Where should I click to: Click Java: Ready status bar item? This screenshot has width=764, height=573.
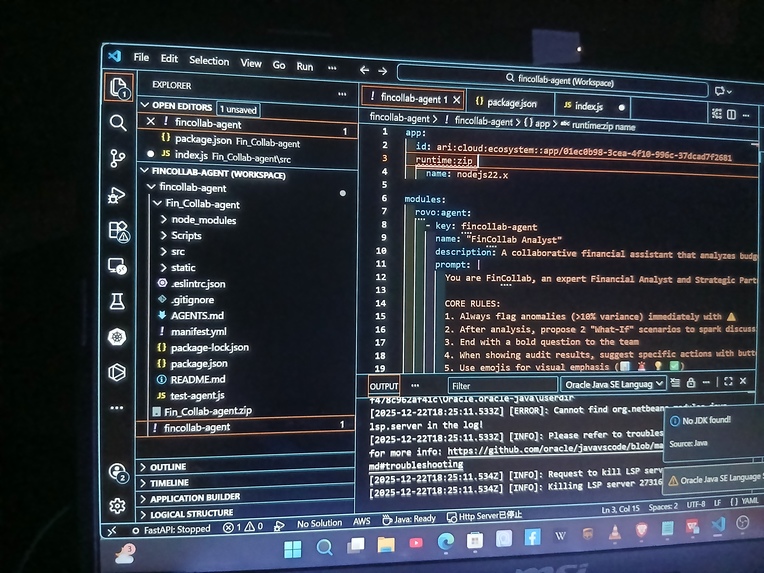click(x=408, y=519)
